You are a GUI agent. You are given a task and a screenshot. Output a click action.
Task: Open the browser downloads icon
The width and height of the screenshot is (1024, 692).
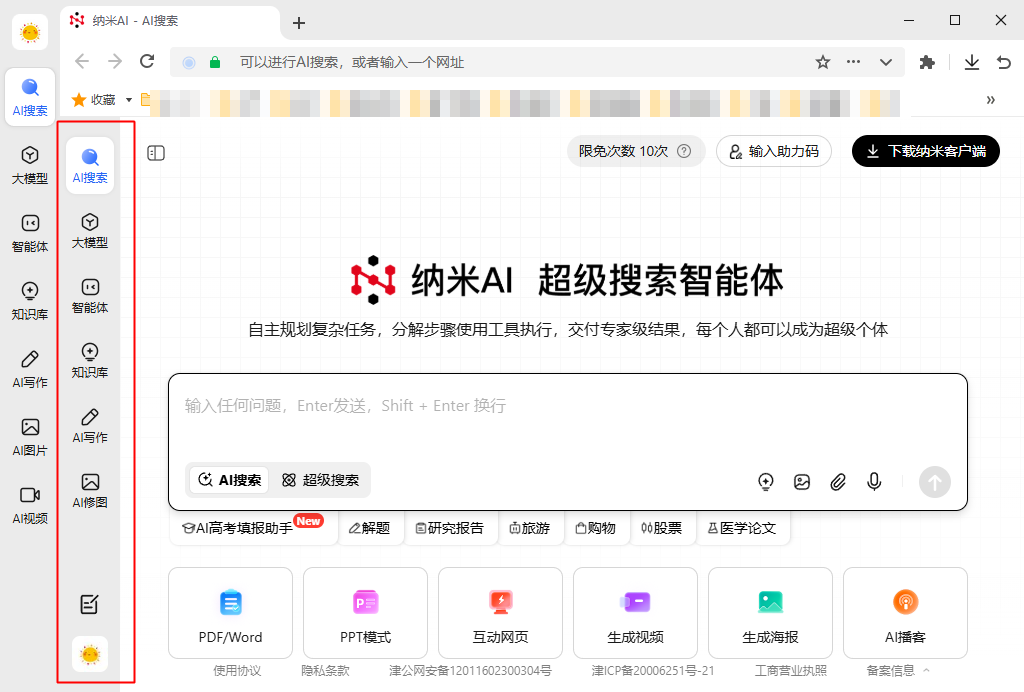click(x=972, y=62)
